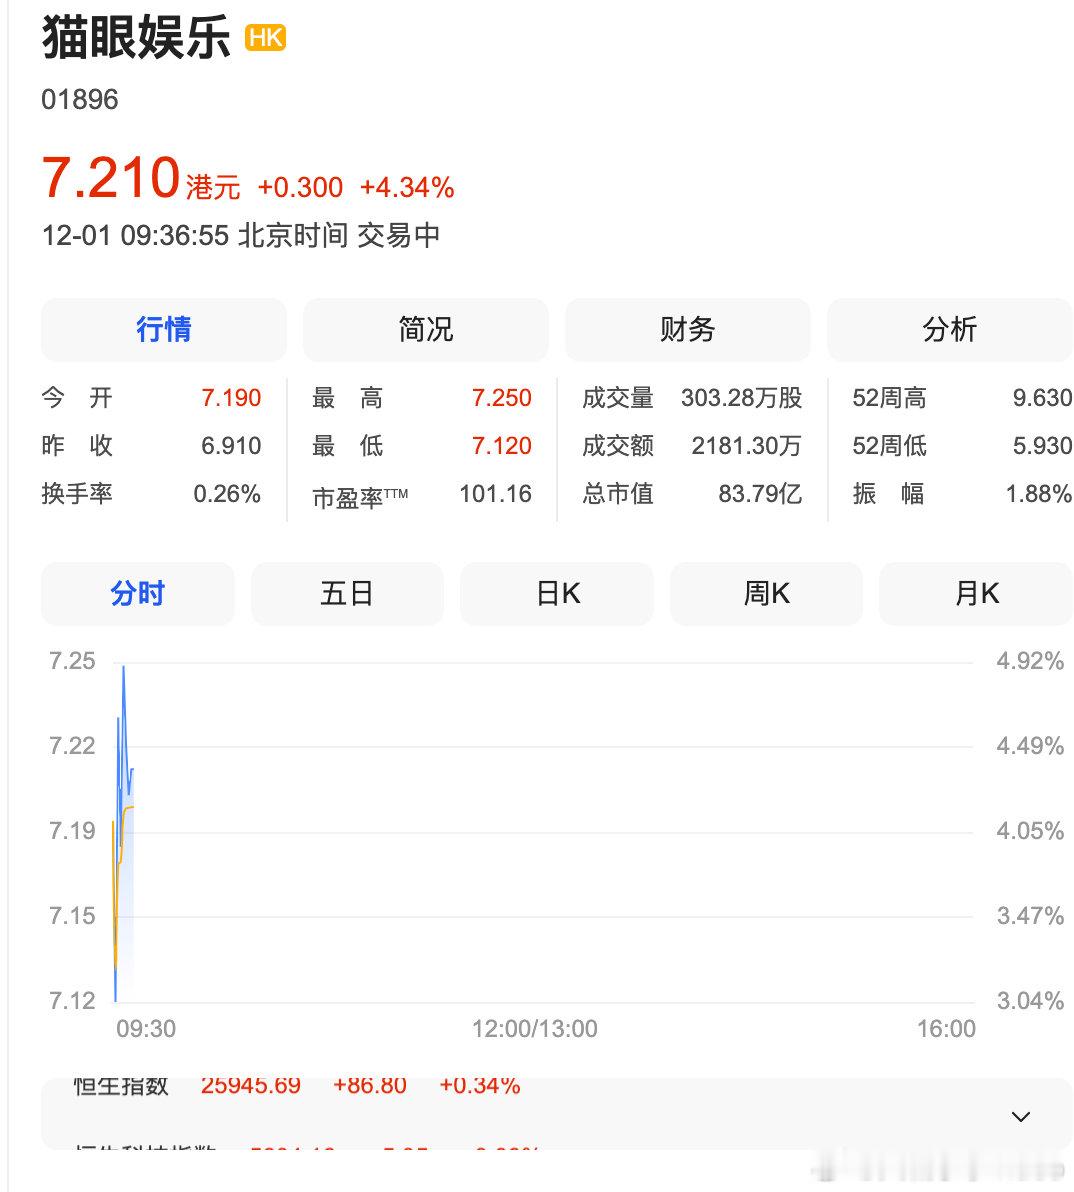The image size is (1074, 1192).
Task: Click the HK market badge icon
Action: 265,37
